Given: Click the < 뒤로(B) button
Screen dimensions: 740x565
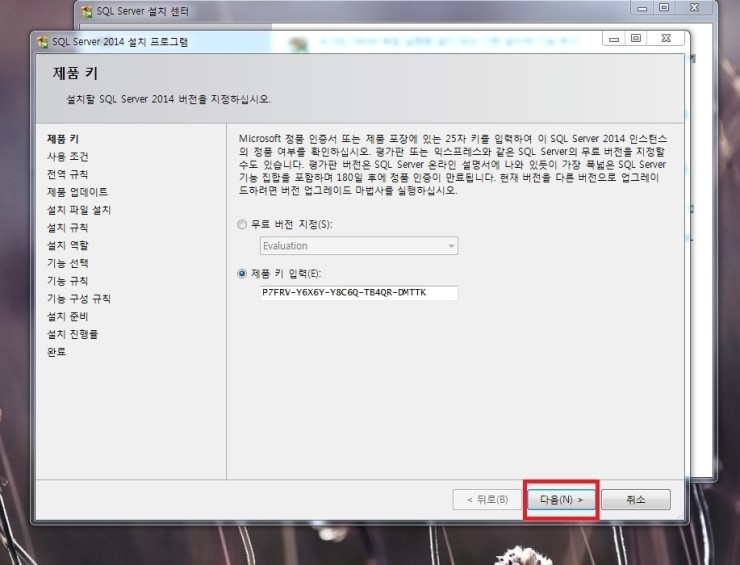Looking at the screenshot, I should click(x=487, y=499).
